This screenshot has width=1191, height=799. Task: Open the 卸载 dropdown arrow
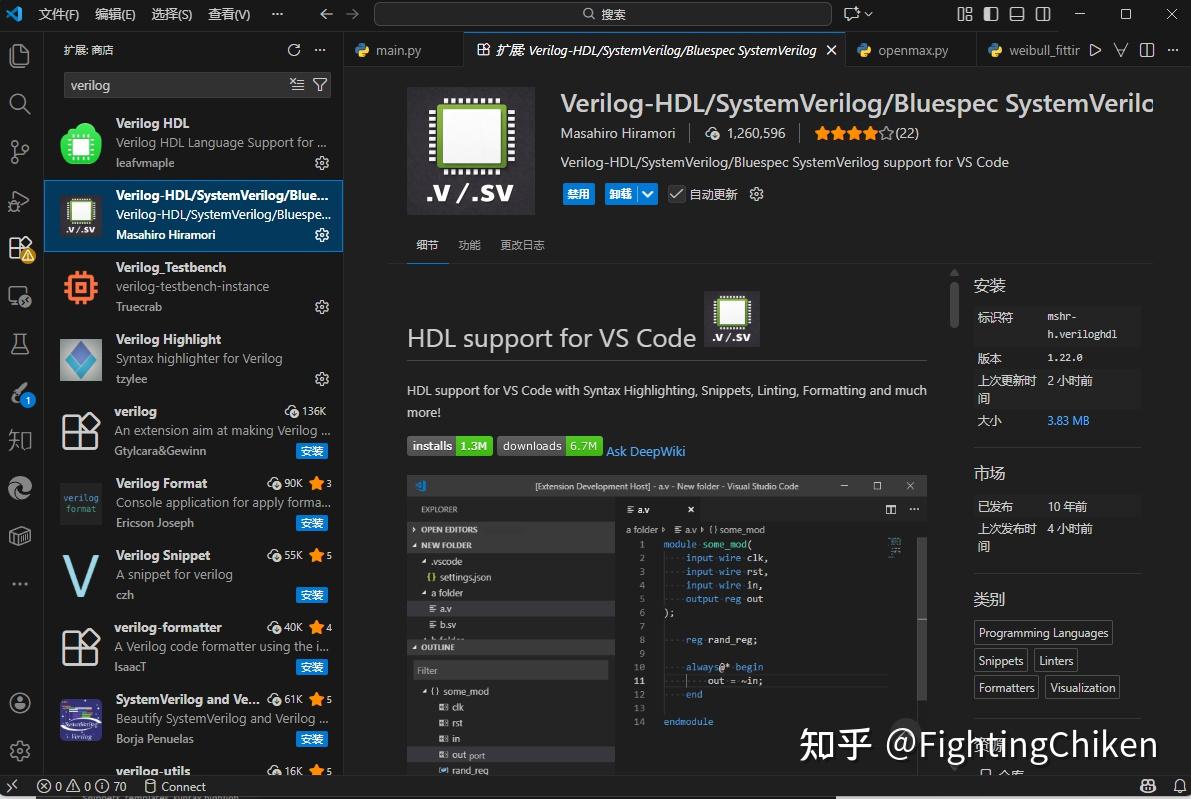tap(645, 193)
